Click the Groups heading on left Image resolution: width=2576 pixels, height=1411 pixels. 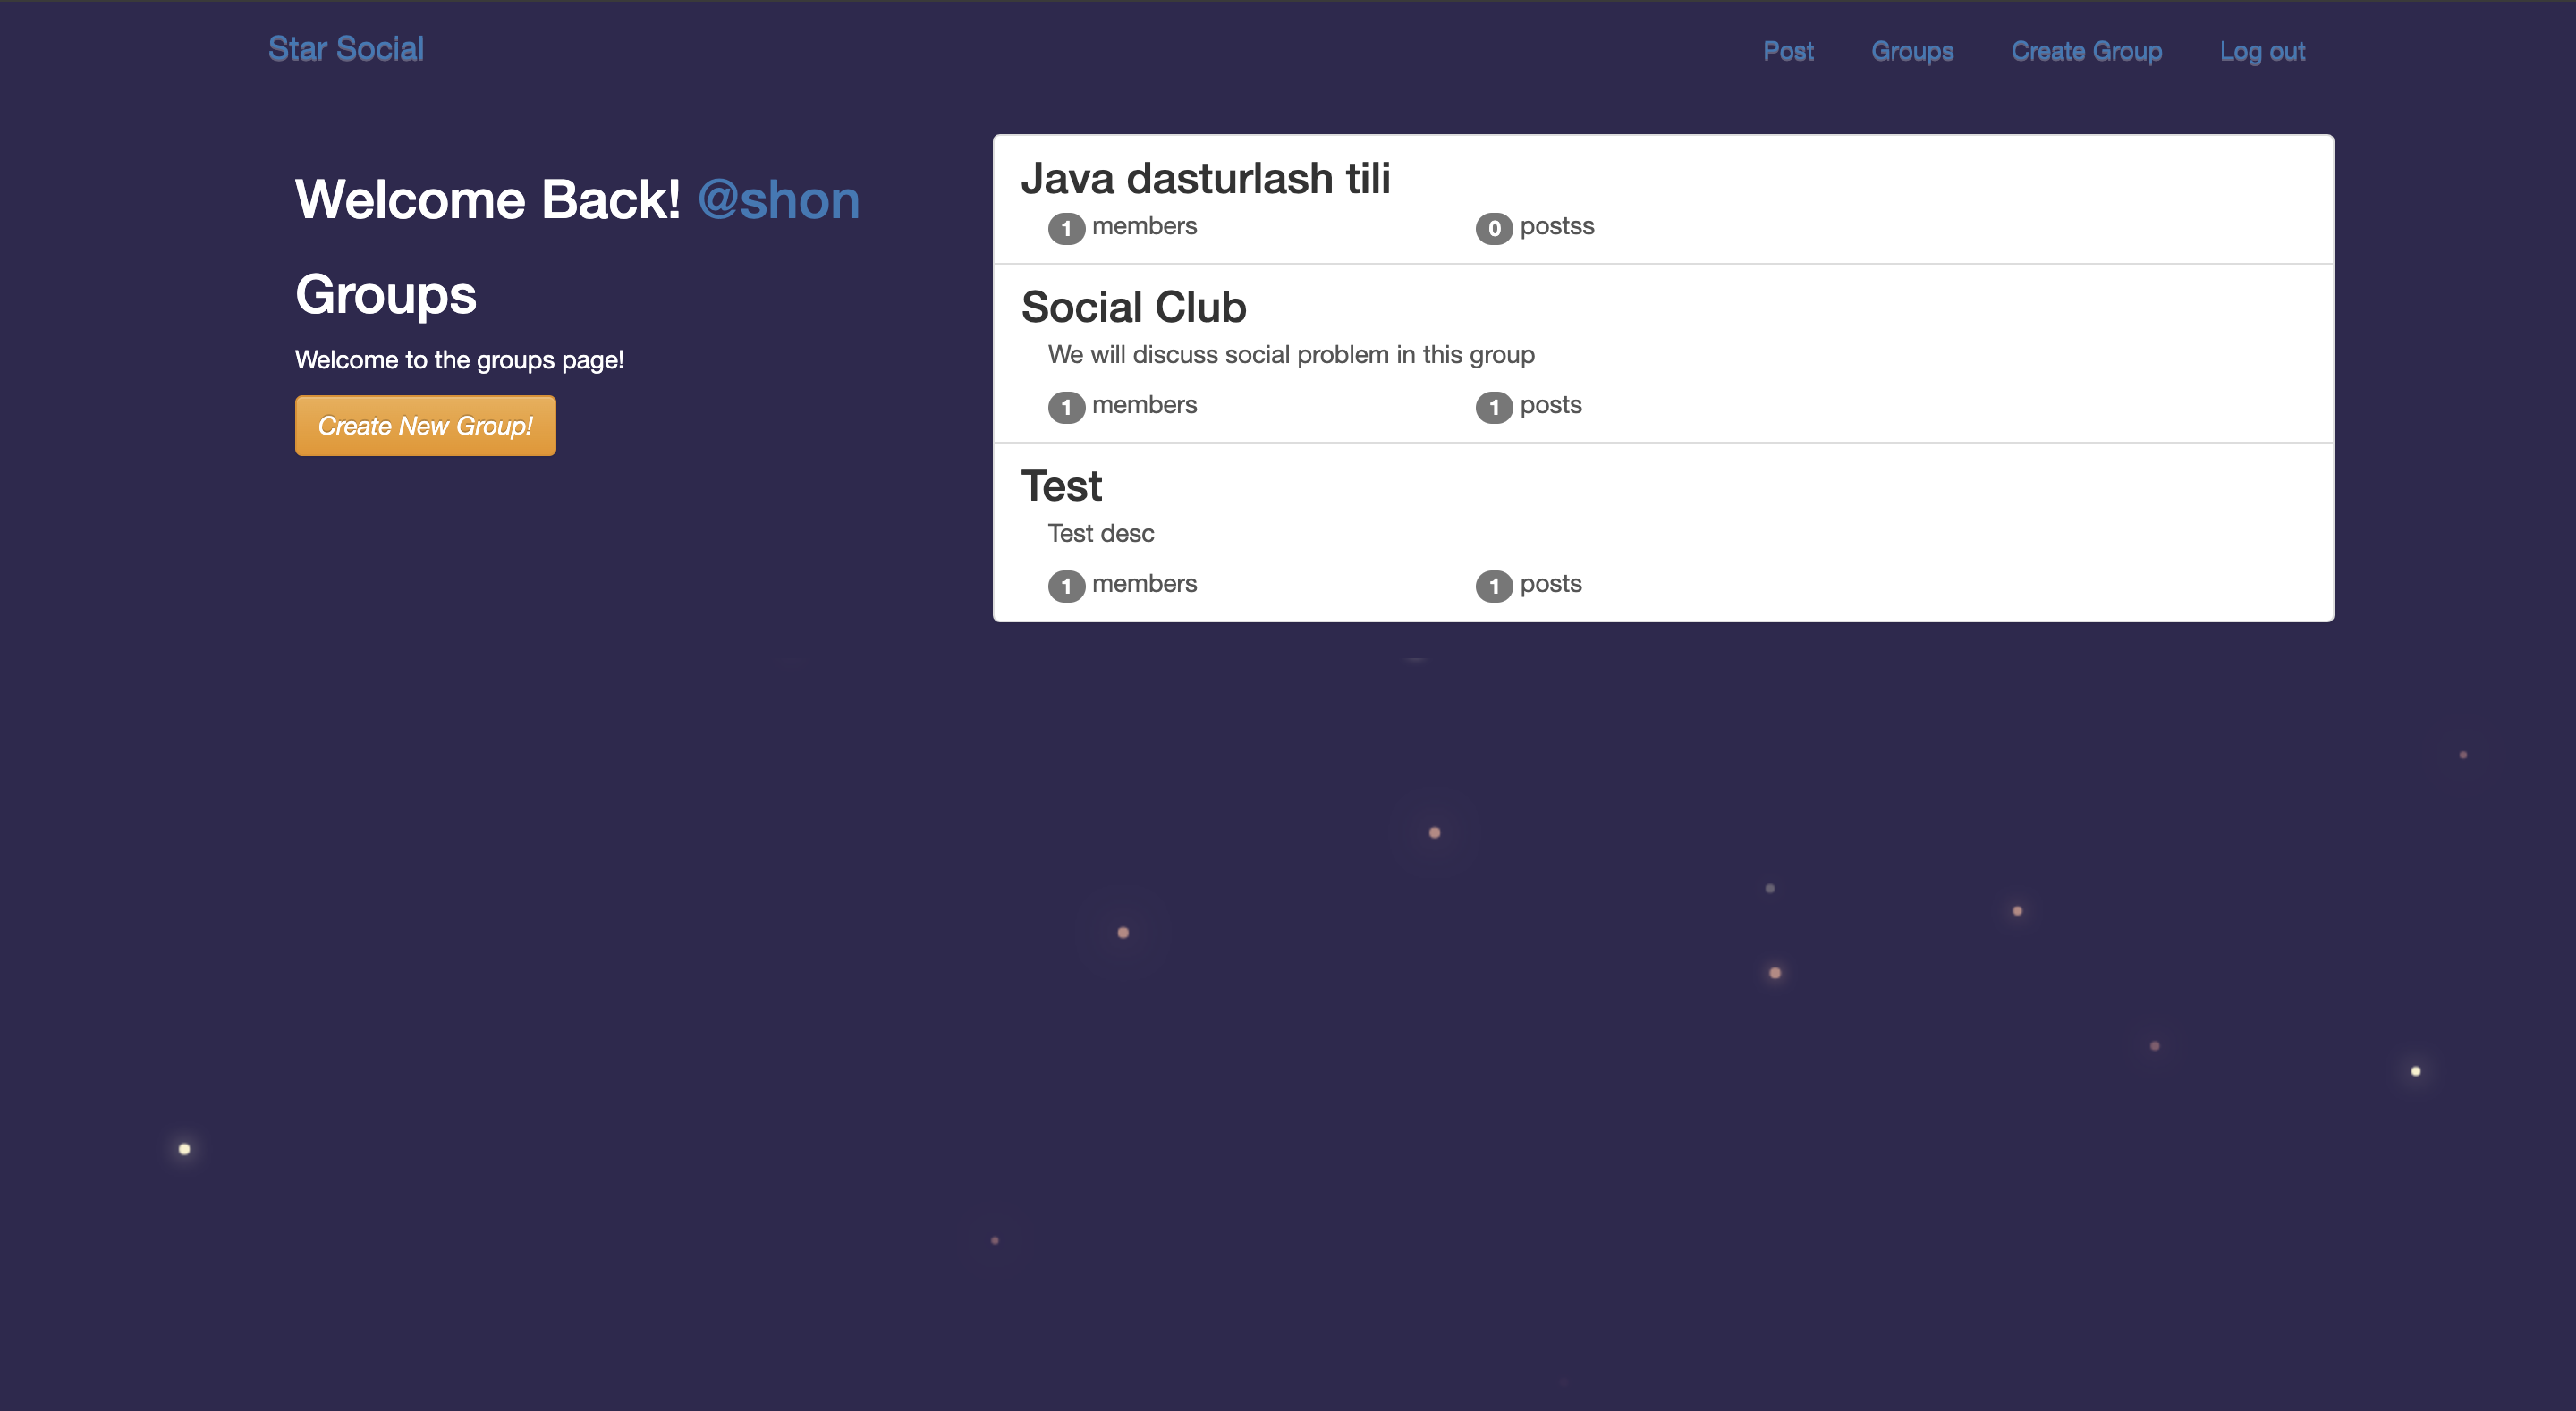point(385,295)
